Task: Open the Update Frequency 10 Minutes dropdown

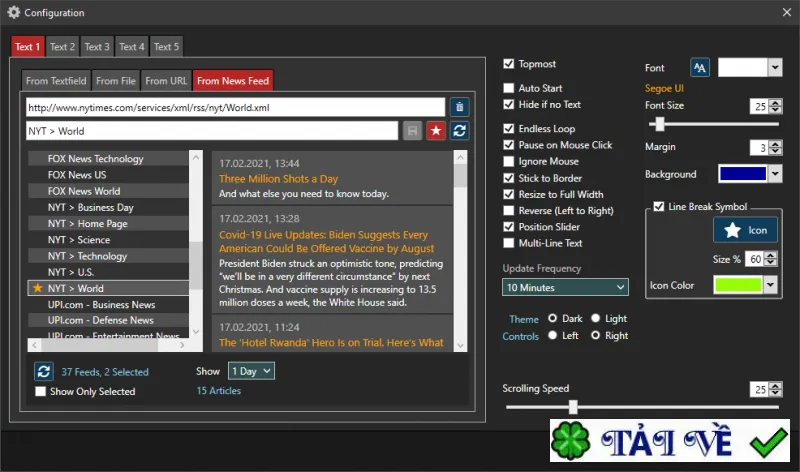Action: (565, 287)
